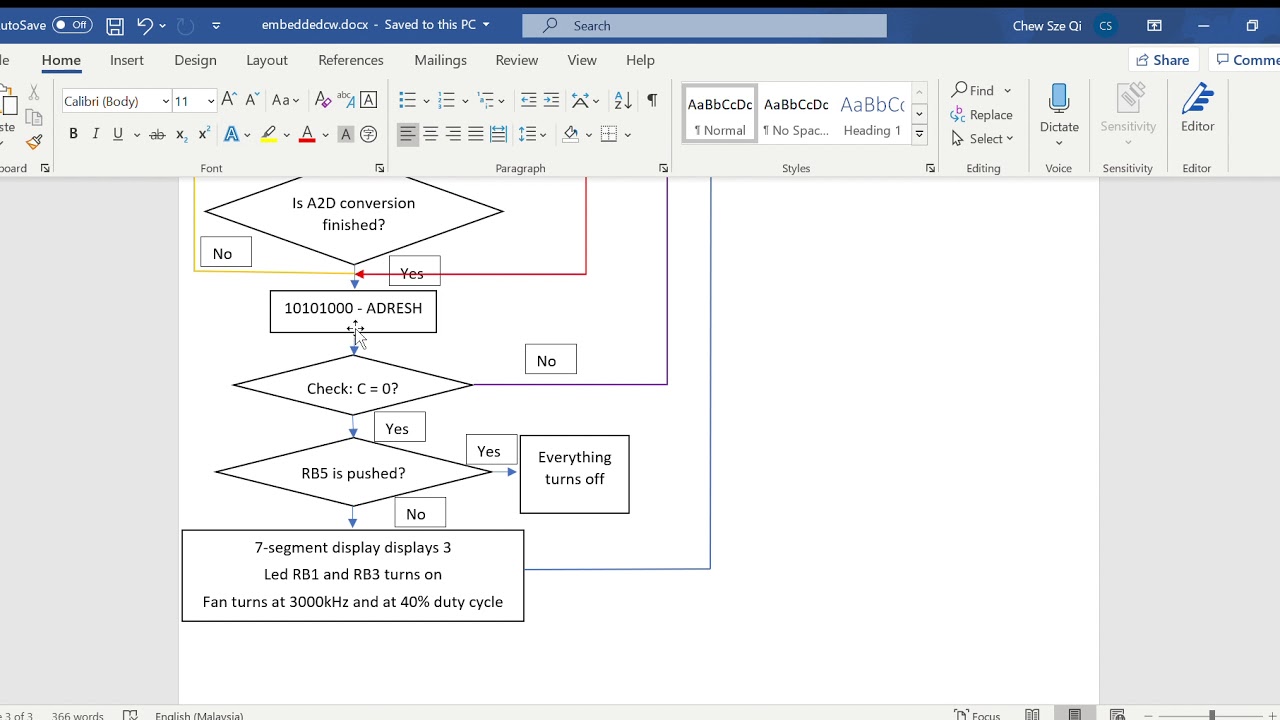Decrease indent of paragraph
Image resolution: width=1280 pixels, height=720 pixels.
coord(528,100)
